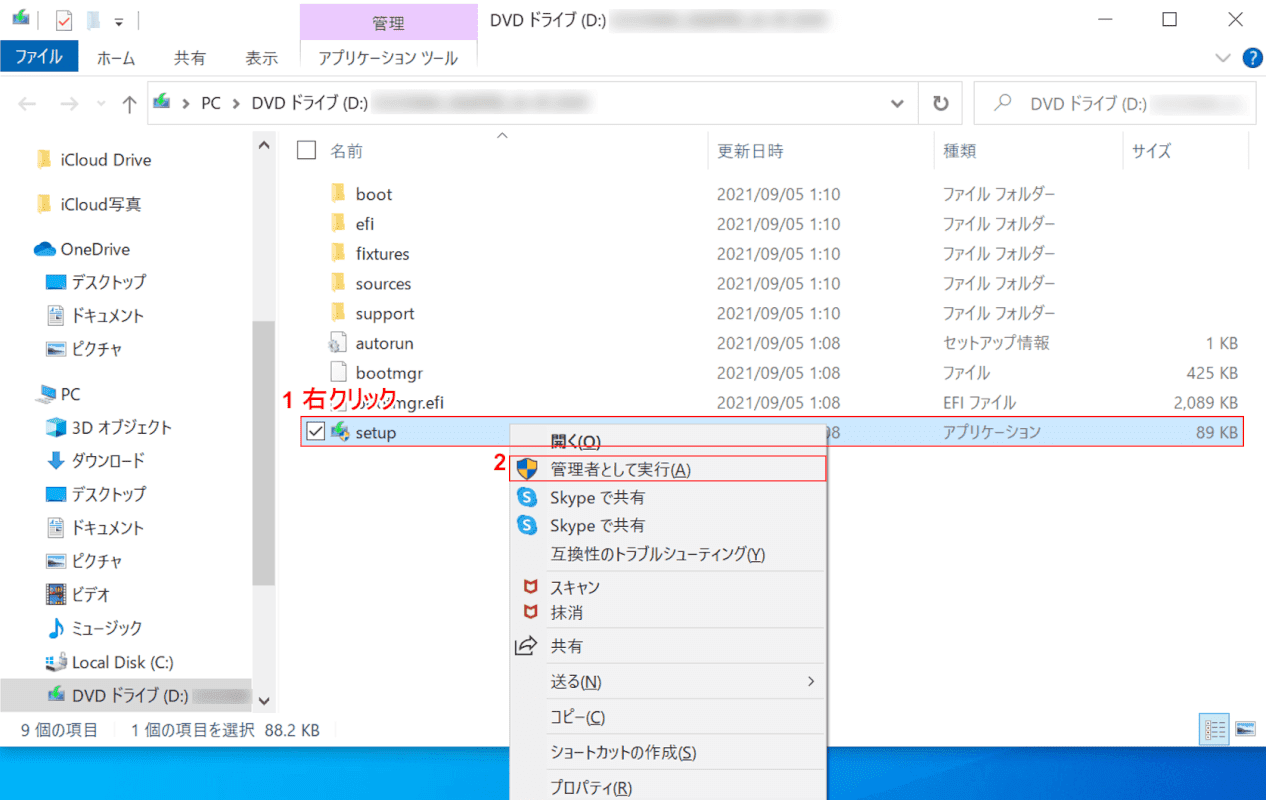Click the help question mark icon
The height and width of the screenshot is (800, 1266).
[1252, 58]
